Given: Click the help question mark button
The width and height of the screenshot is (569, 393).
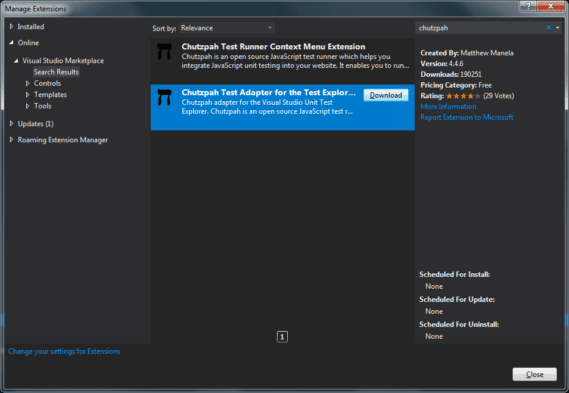Looking at the screenshot, I should coord(528,6).
